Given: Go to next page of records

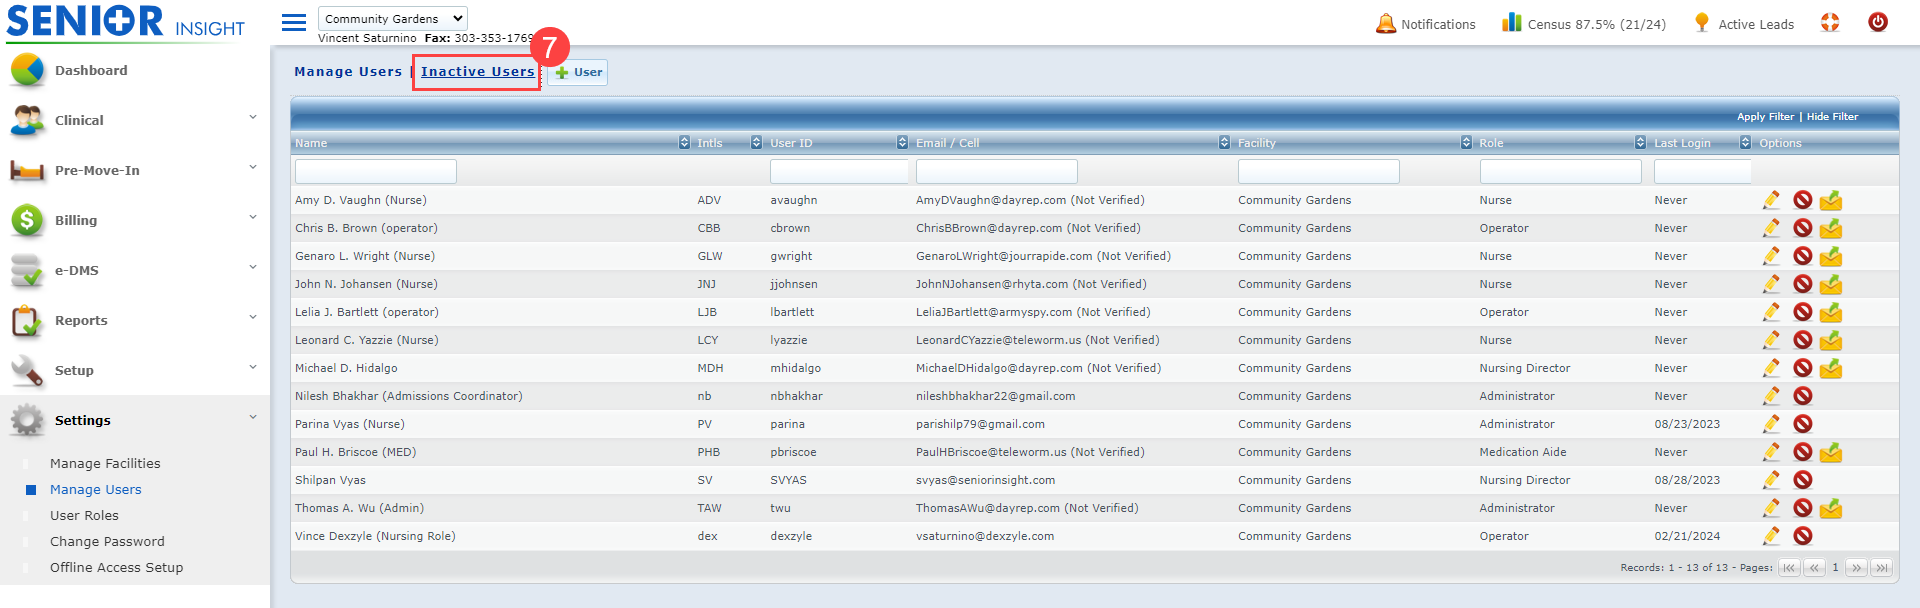Looking at the screenshot, I should pos(1857,567).
